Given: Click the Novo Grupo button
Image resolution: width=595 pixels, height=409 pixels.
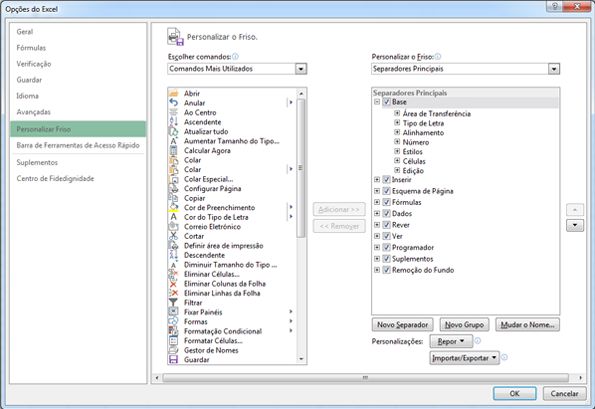Looking at the screenshot, I should pos(464,325).
